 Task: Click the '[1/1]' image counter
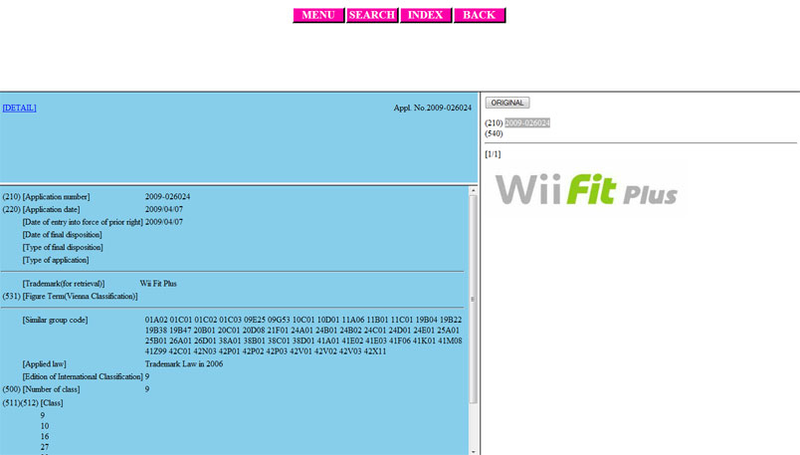click(x=493, y=154)
